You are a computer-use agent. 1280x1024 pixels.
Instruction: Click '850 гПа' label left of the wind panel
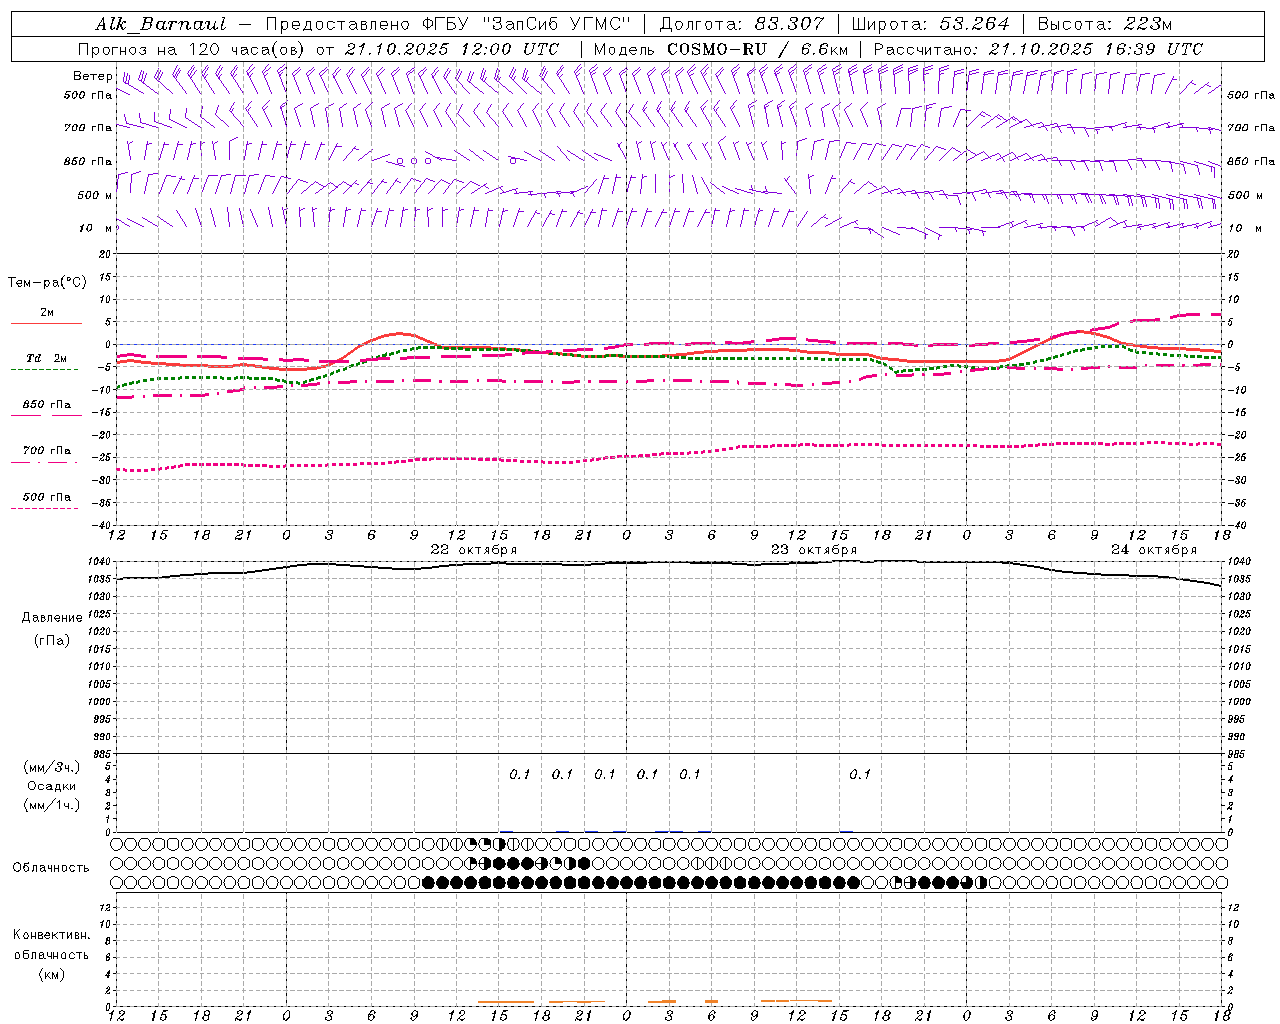click(88, 161)
